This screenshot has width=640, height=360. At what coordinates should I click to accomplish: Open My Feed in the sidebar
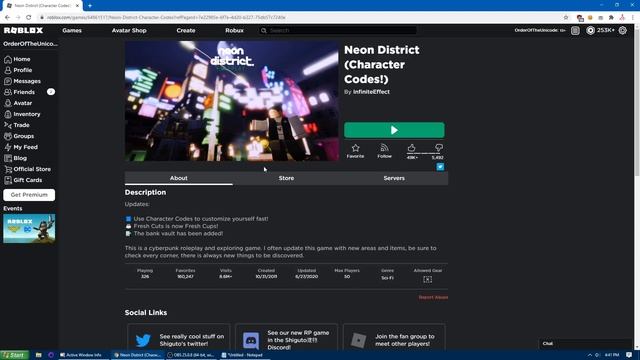click(x=21, y=147)
